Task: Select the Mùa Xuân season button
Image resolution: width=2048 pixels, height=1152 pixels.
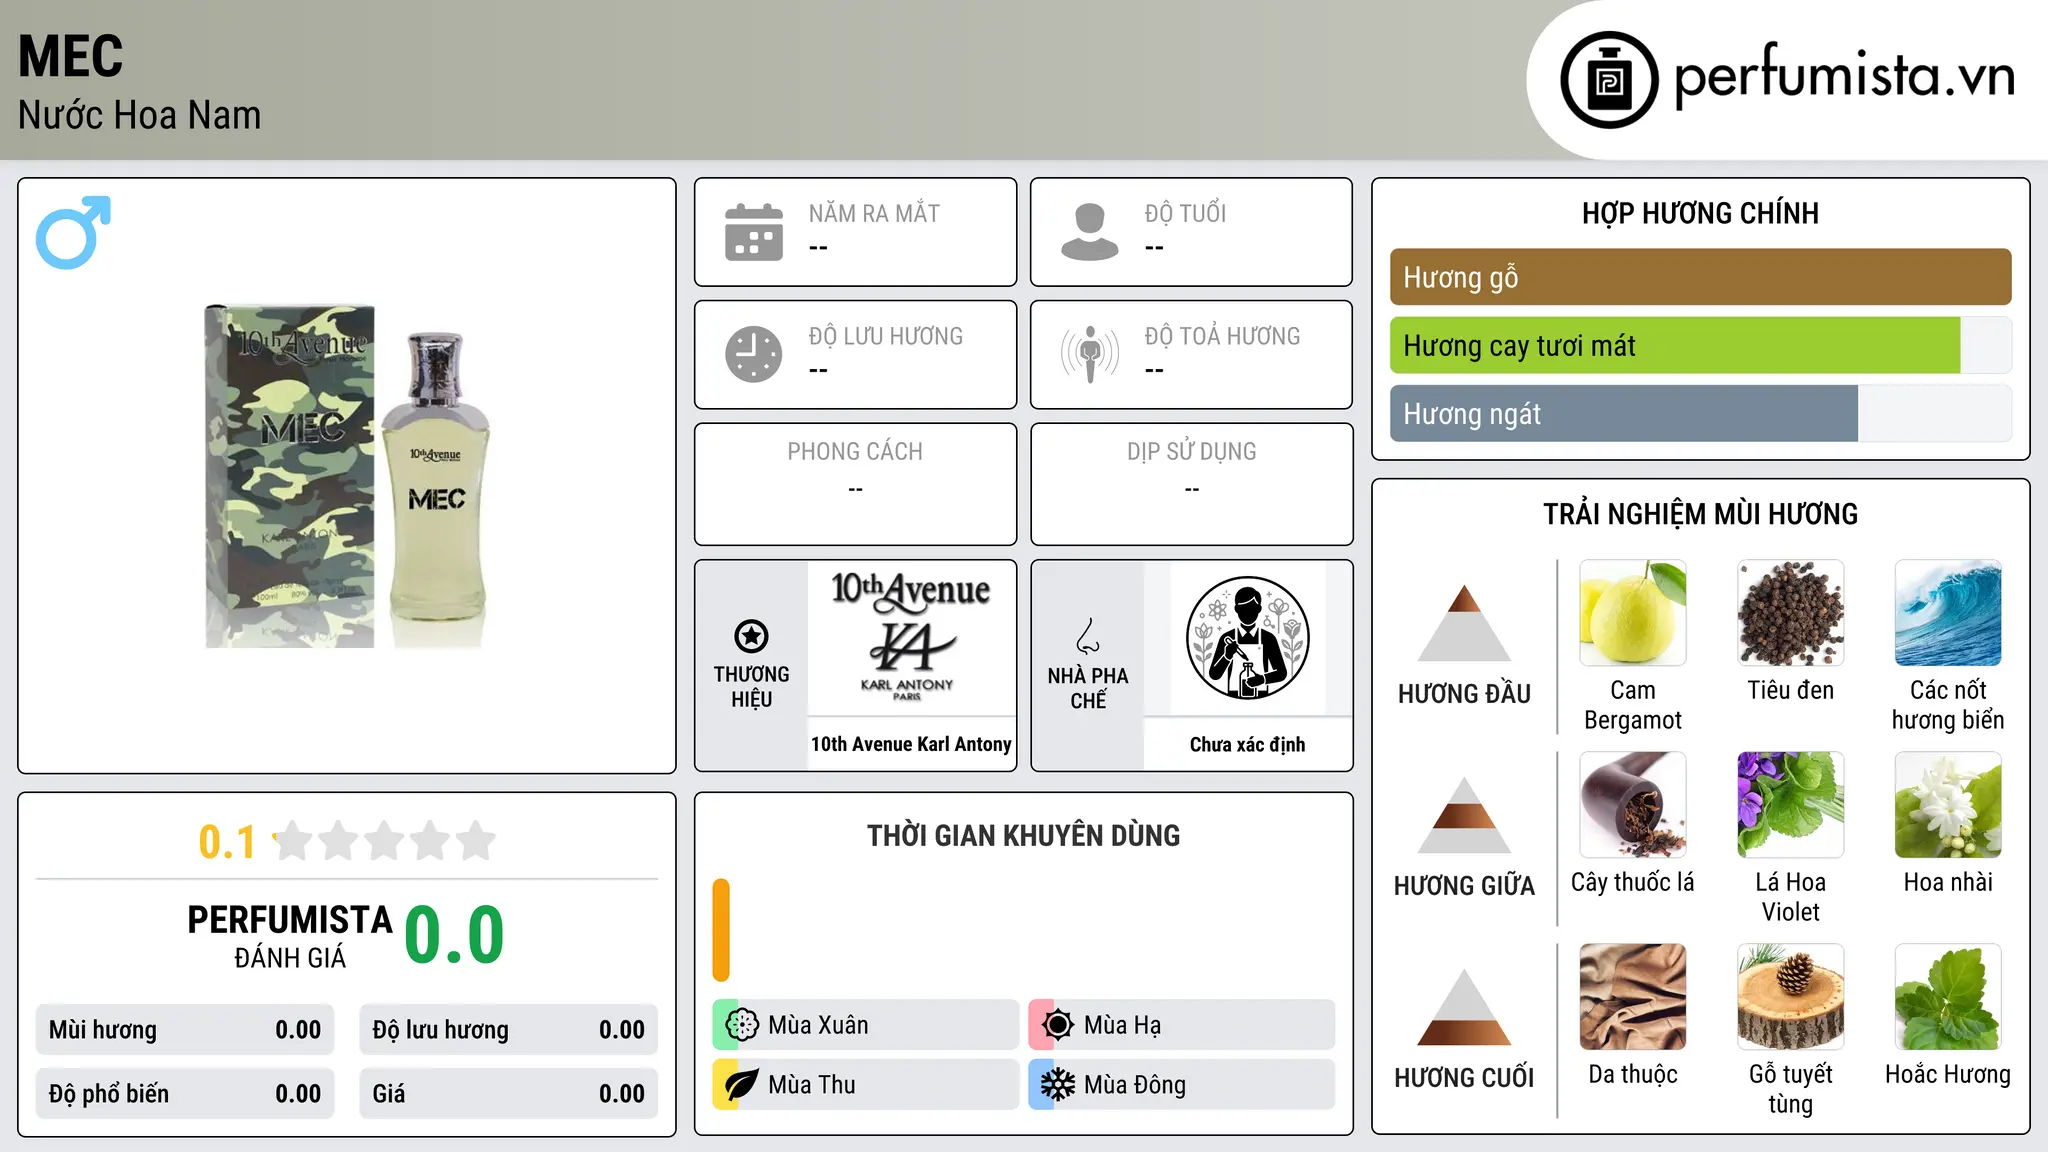Action: tap(866, 1025)
